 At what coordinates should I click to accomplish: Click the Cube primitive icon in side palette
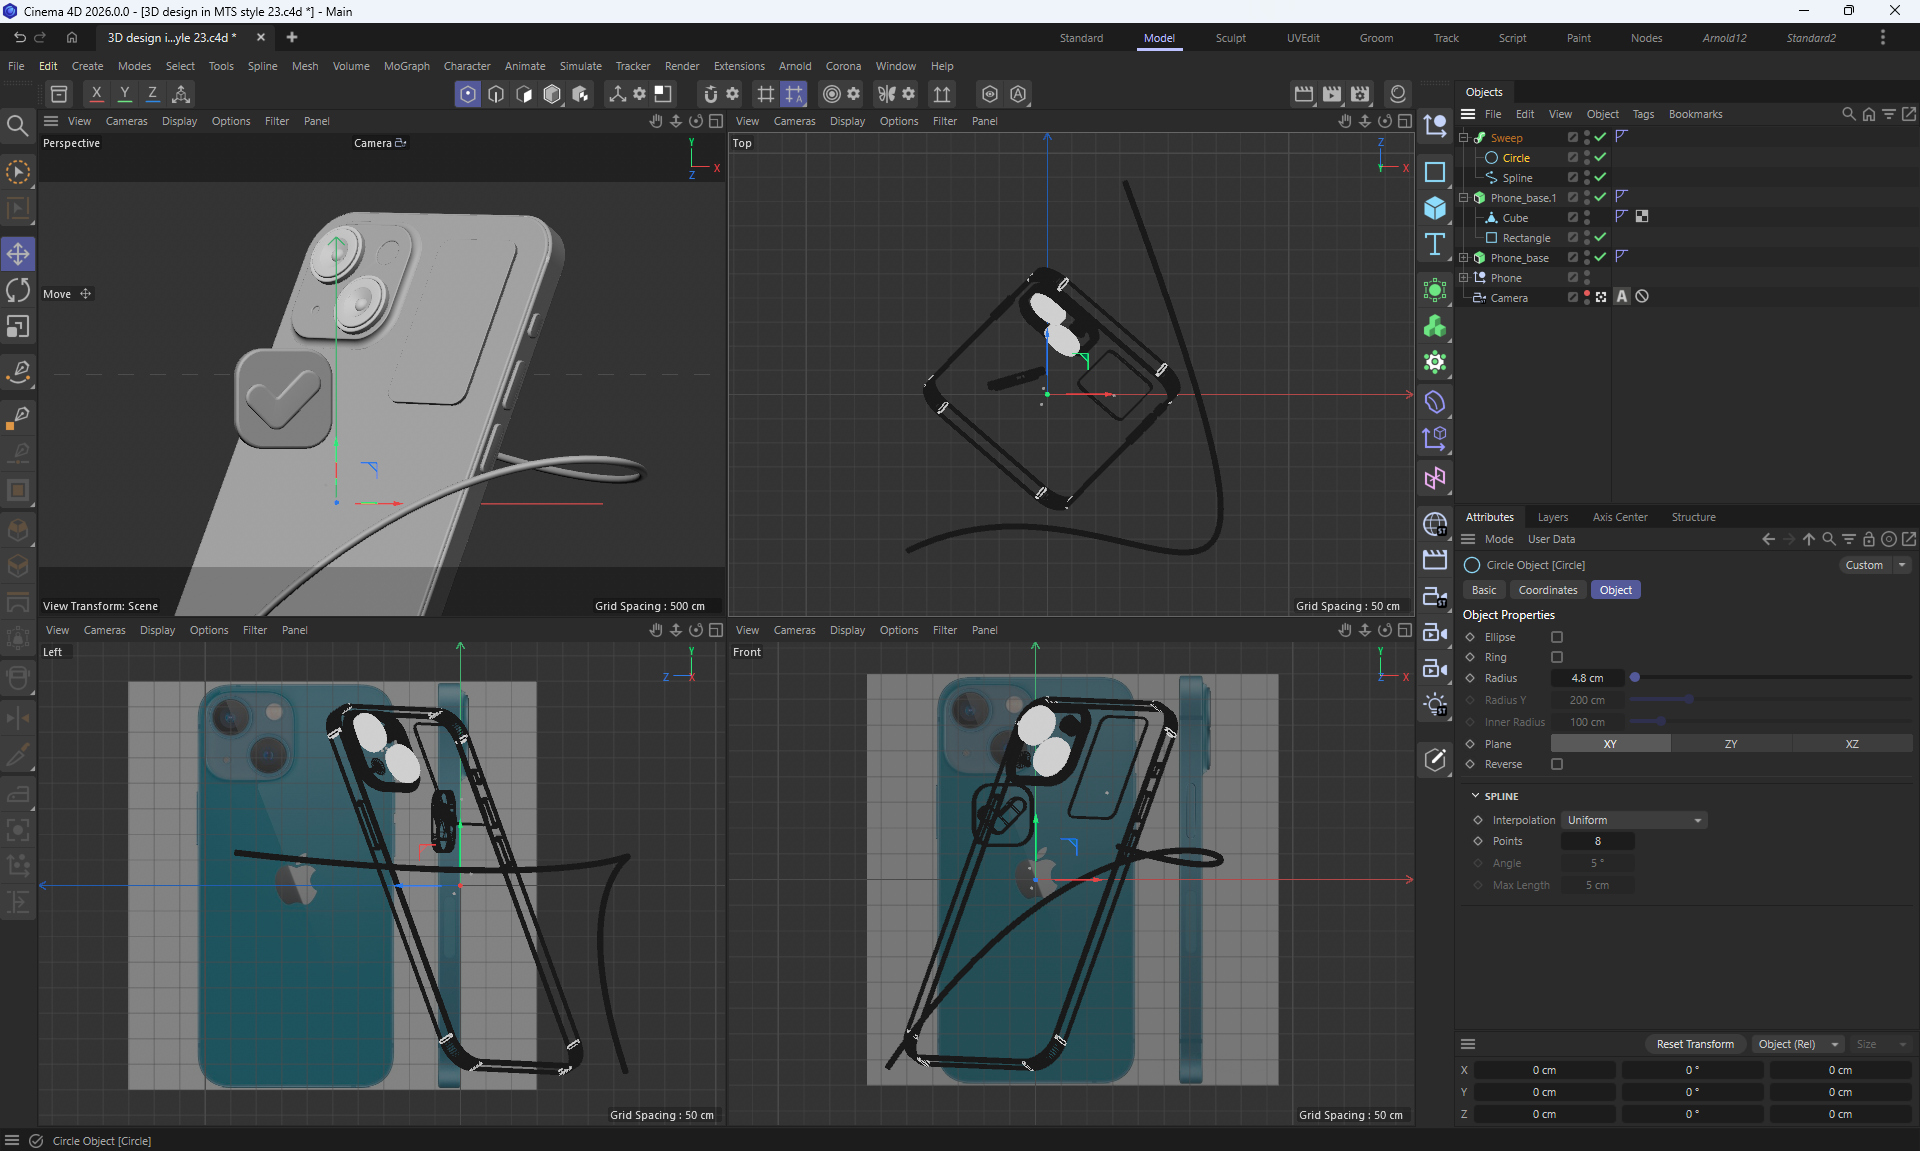pyautogui.click(x=1435, y=208)
